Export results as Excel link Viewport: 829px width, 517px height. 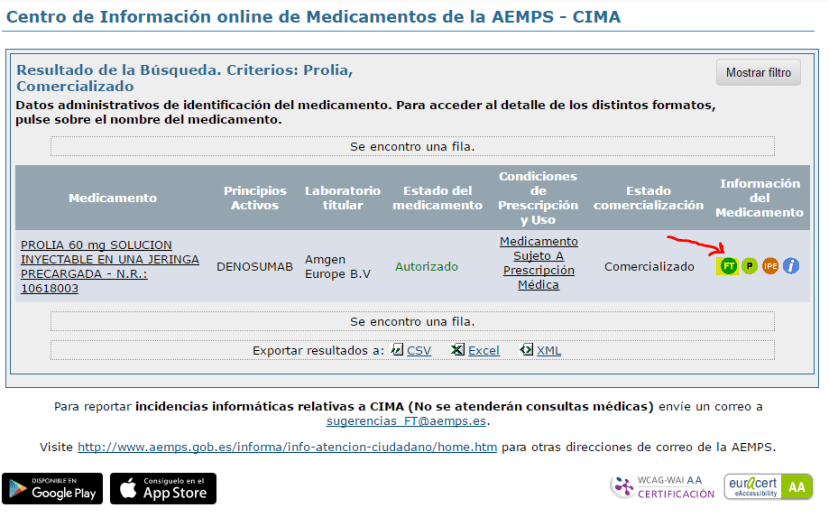point(484,350)
